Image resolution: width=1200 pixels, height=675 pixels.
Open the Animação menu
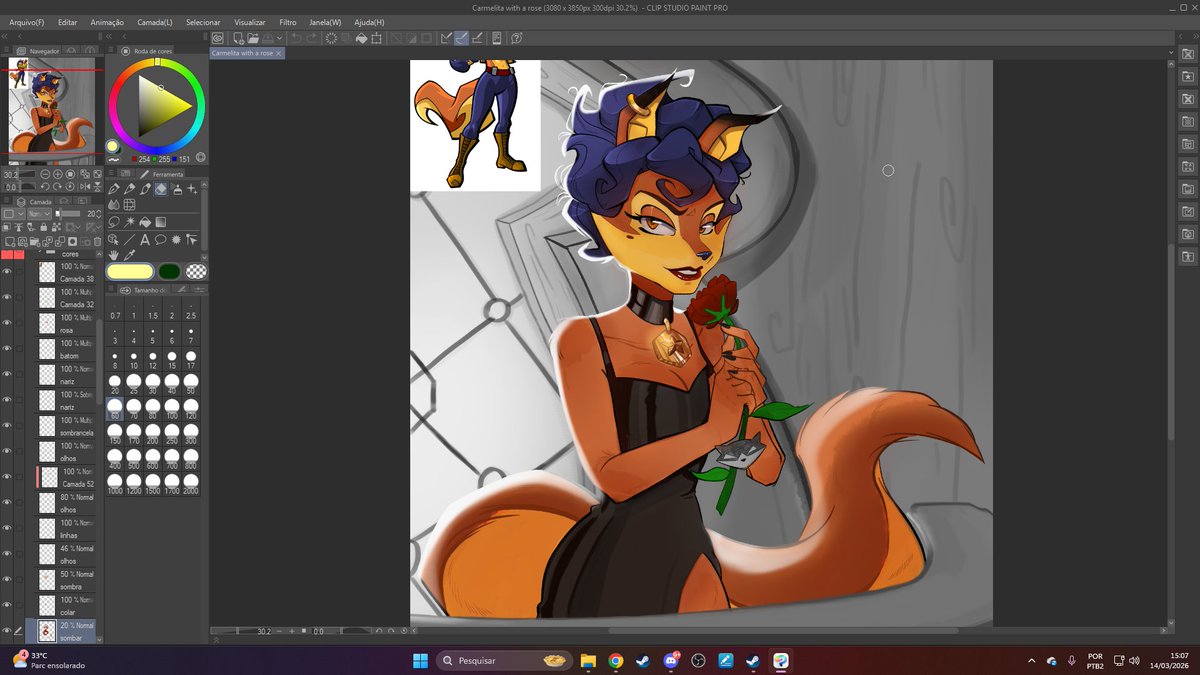click(x=107, y=21)
